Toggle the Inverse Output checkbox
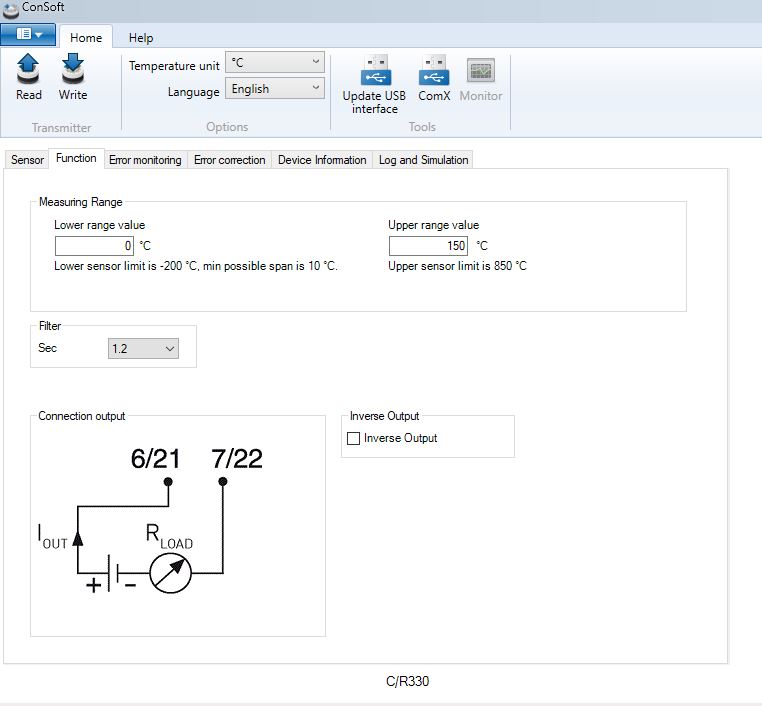This screenshot has width=762, height=706. click(x=353, y=438)
